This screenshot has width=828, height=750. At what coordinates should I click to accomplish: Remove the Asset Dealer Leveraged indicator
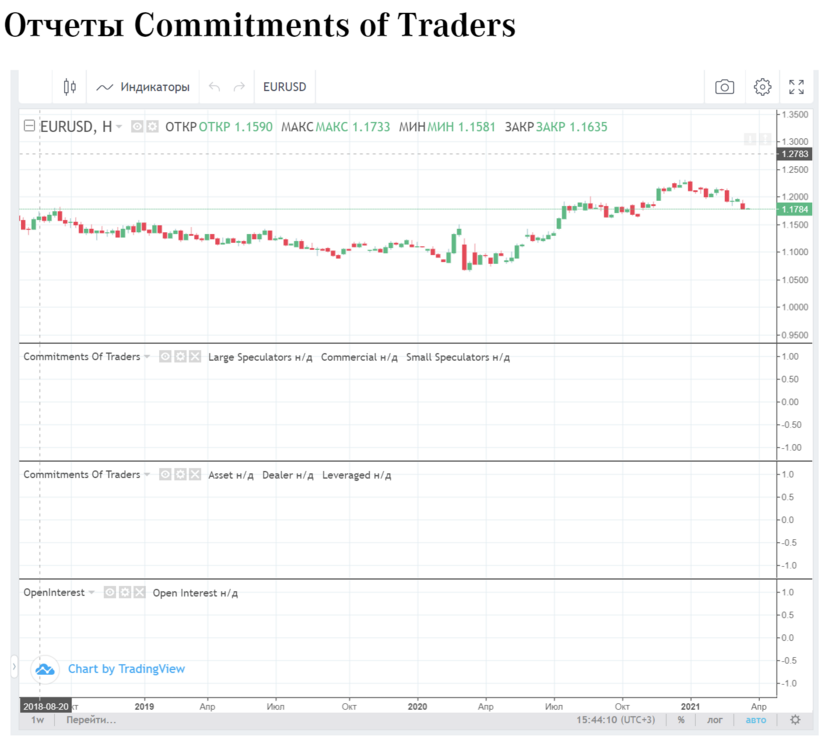pos(195,474)
